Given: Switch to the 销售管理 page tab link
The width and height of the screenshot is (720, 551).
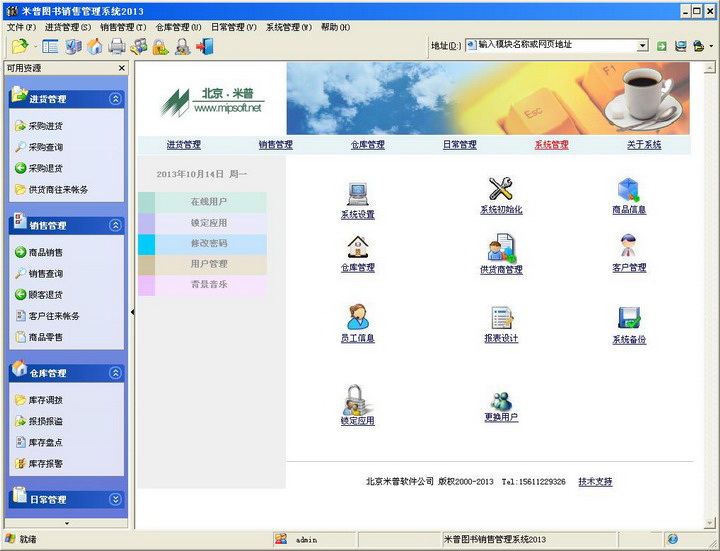Looking at the screenshot, I should [x=276, y=145].
